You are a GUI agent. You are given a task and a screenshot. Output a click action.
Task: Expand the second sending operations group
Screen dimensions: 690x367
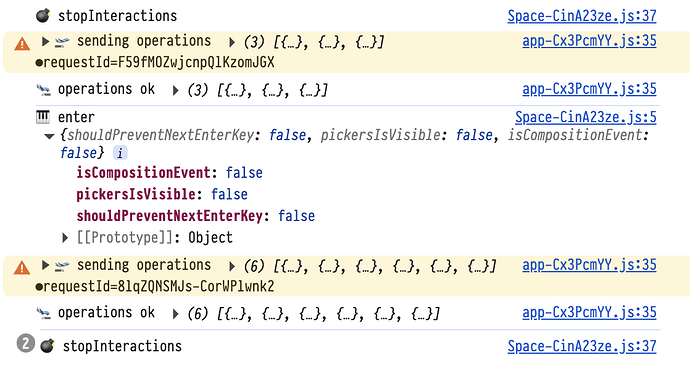45,265
